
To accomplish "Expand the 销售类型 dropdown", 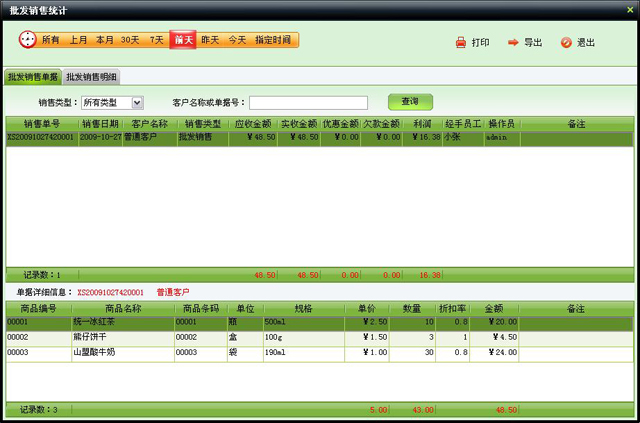I will tap(138, 102).
